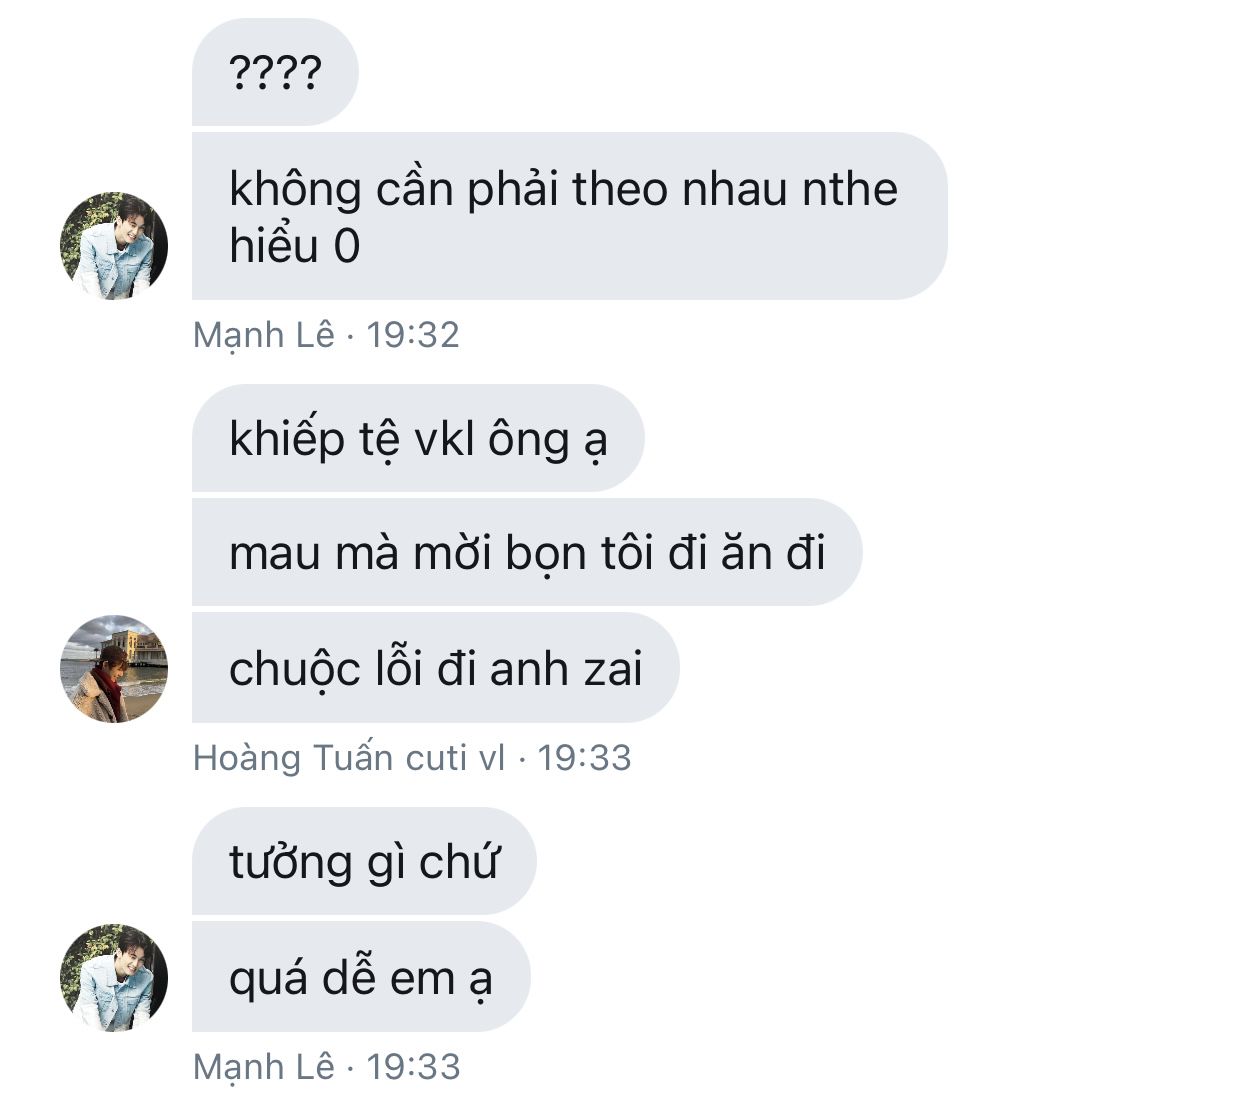Open the sender name 'Mạnh Lê' next to 19:33
This screenshot has width=1242, height=1113.
[264, 1067]
